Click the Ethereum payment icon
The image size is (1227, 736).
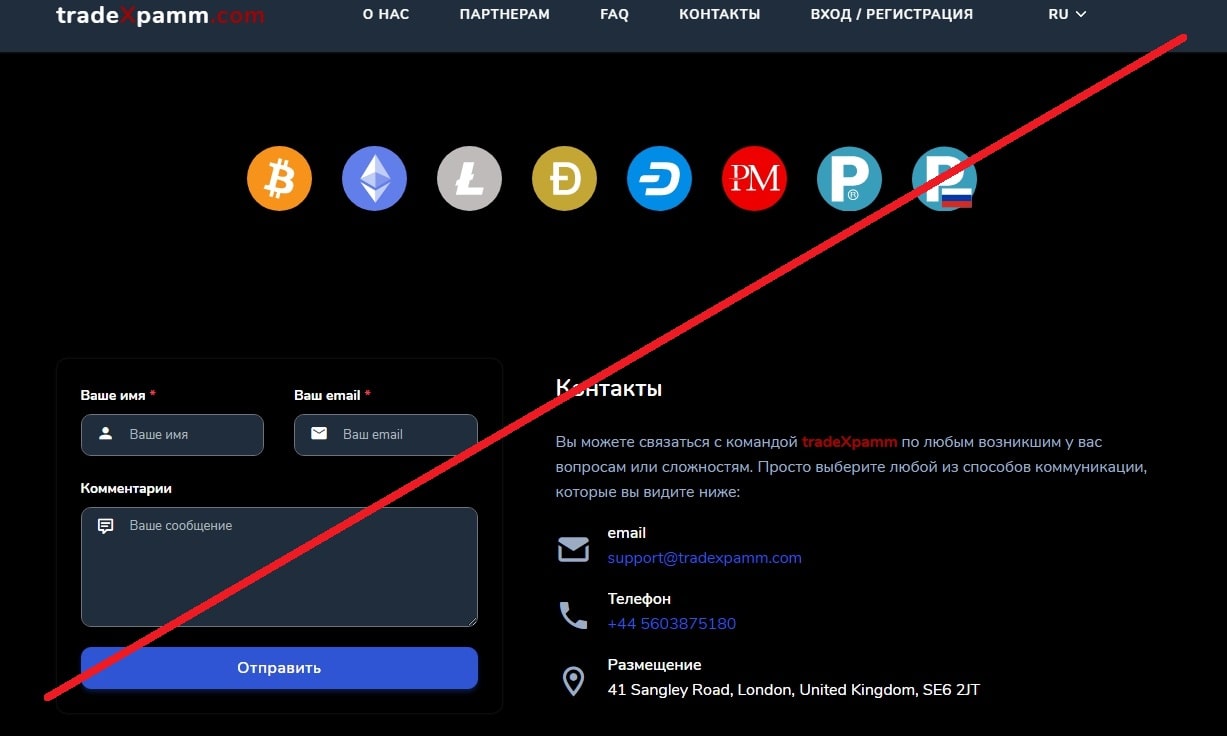374,179
